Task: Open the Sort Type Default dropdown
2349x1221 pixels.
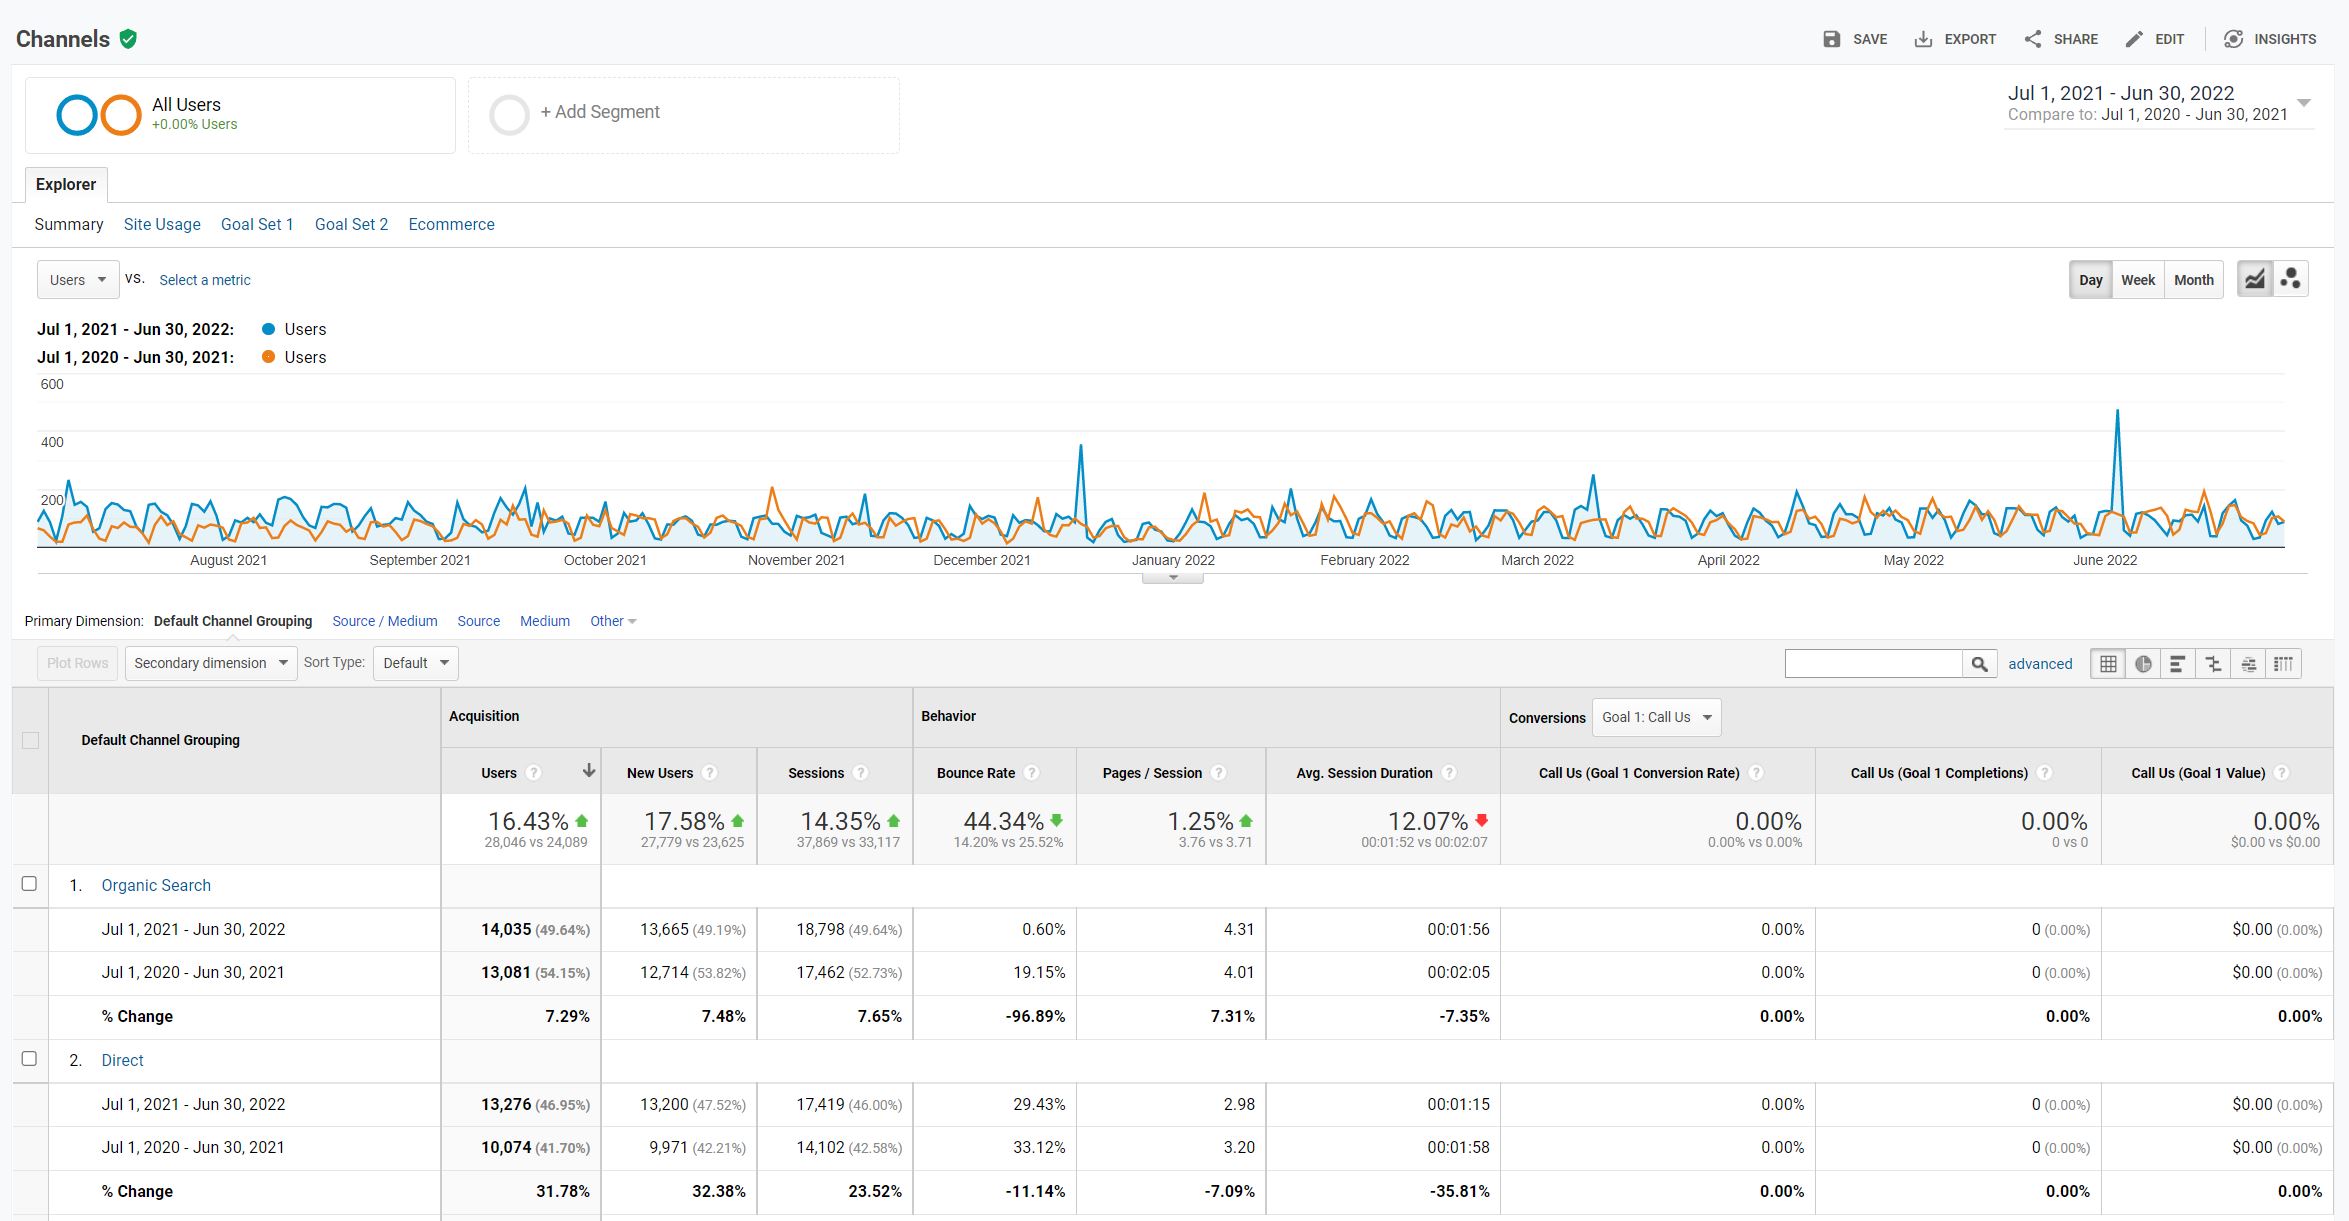Action: [416, 663]
